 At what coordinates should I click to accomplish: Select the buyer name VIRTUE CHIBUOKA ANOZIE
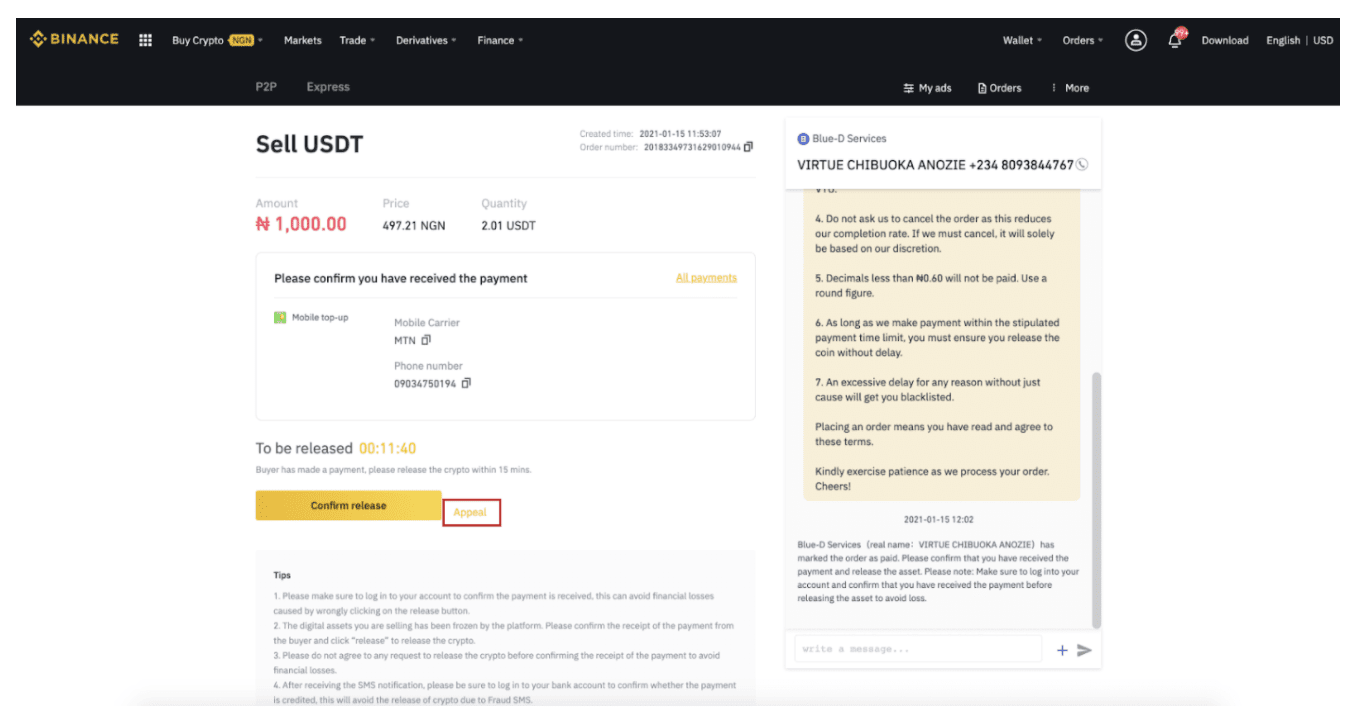point(881,164)
